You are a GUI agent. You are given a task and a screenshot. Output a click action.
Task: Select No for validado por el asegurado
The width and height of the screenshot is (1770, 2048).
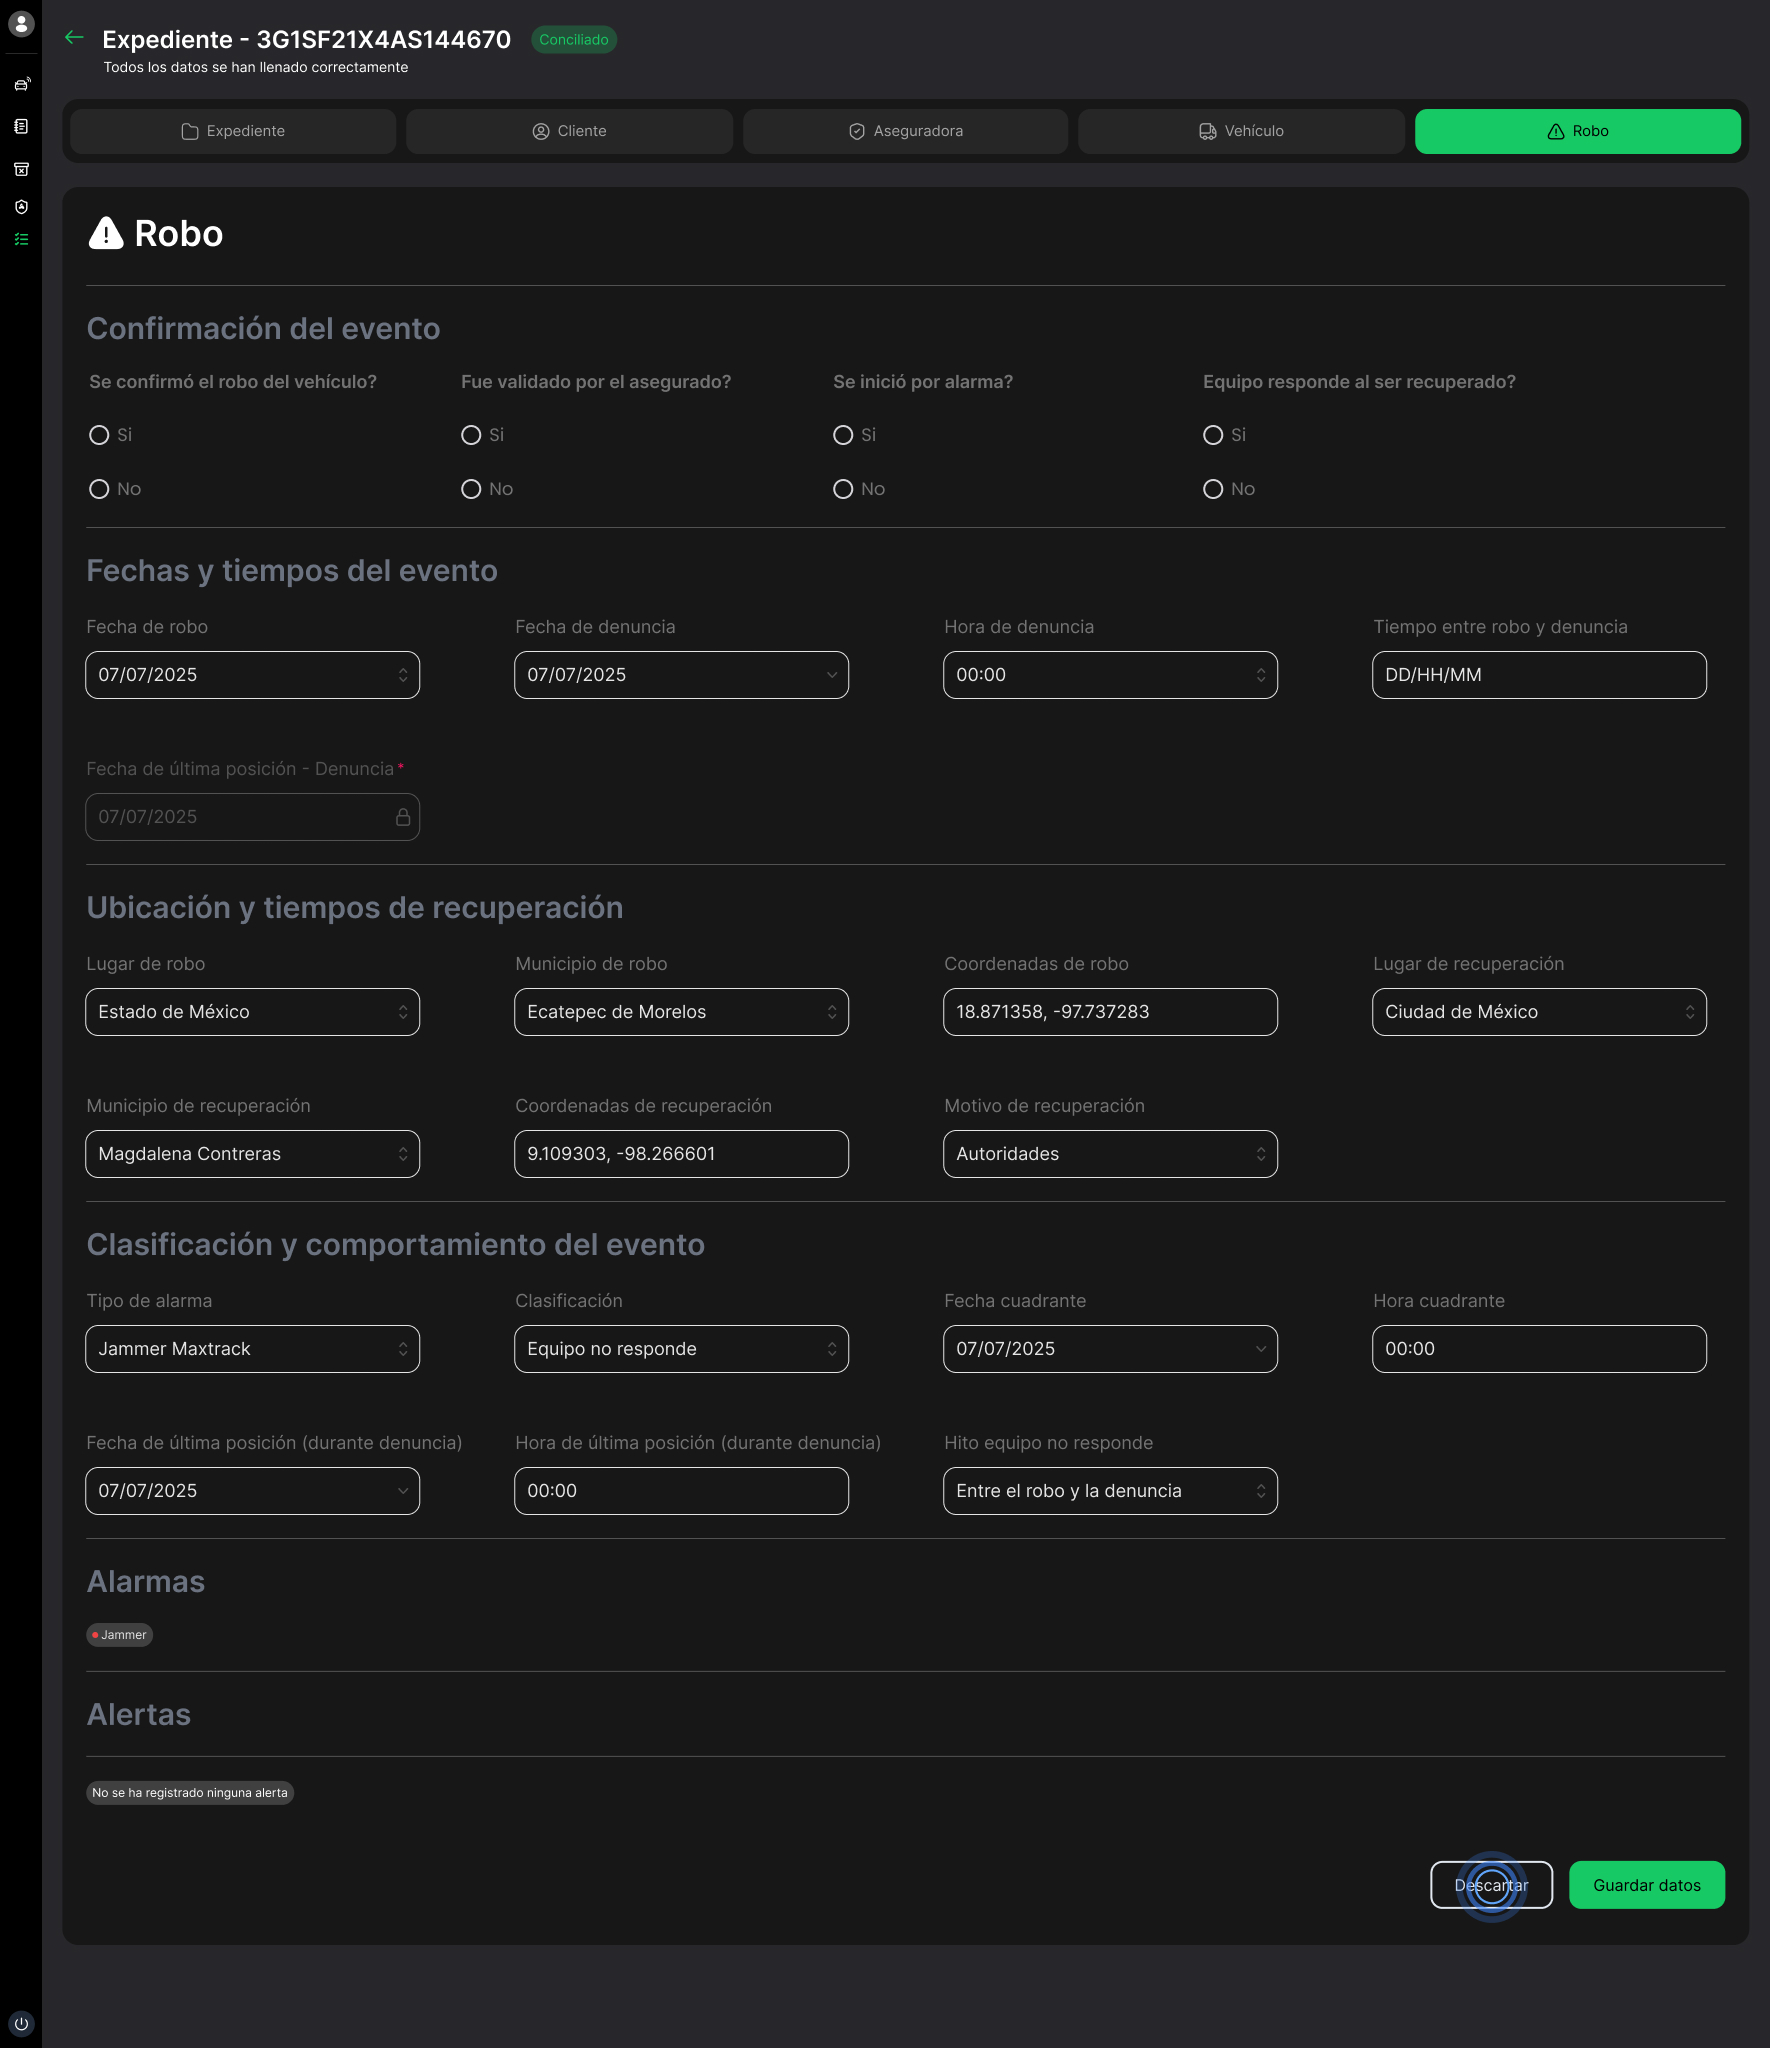[471, 489]
